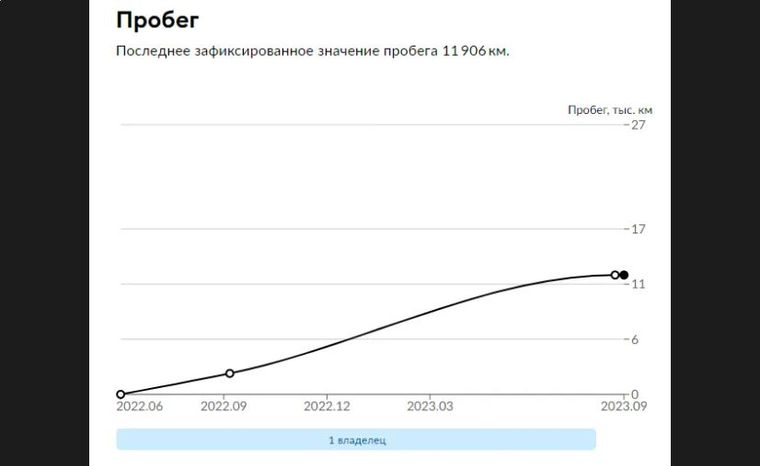Click the first hollow data point at 2022.06
This screenshot has height=466, width=760.
tap(121, 394)
